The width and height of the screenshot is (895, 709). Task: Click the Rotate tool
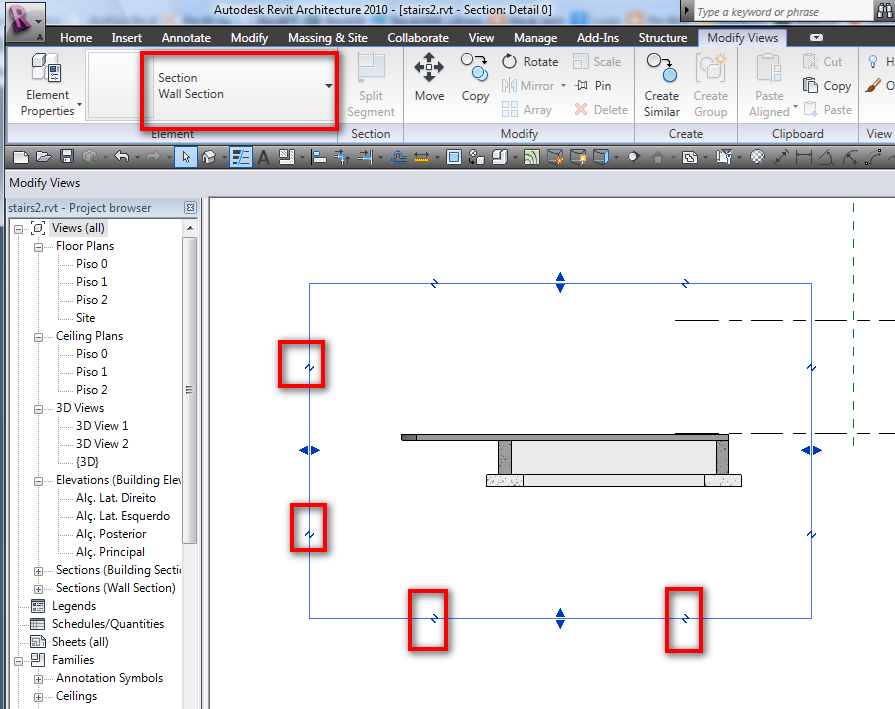(530, 62)
